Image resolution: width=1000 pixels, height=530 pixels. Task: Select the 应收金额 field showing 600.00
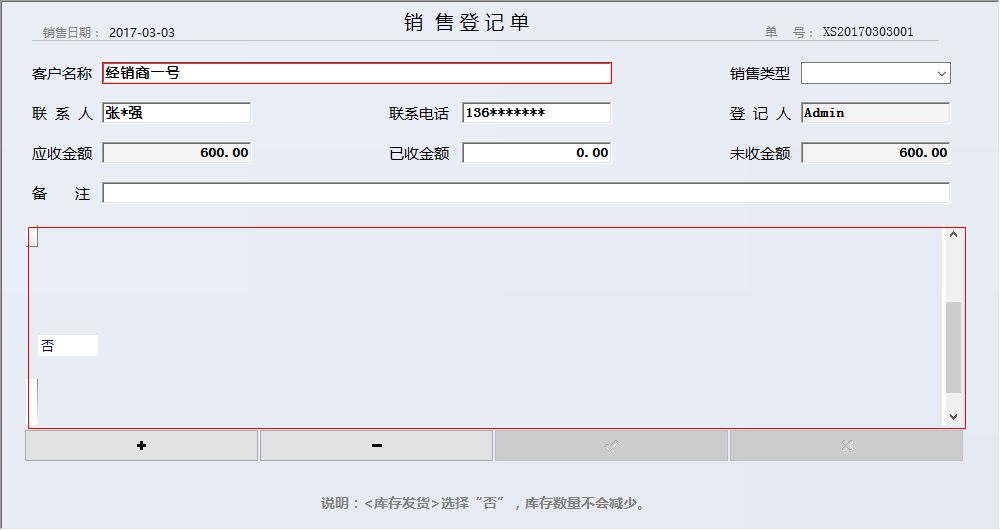tap(176, 153)
